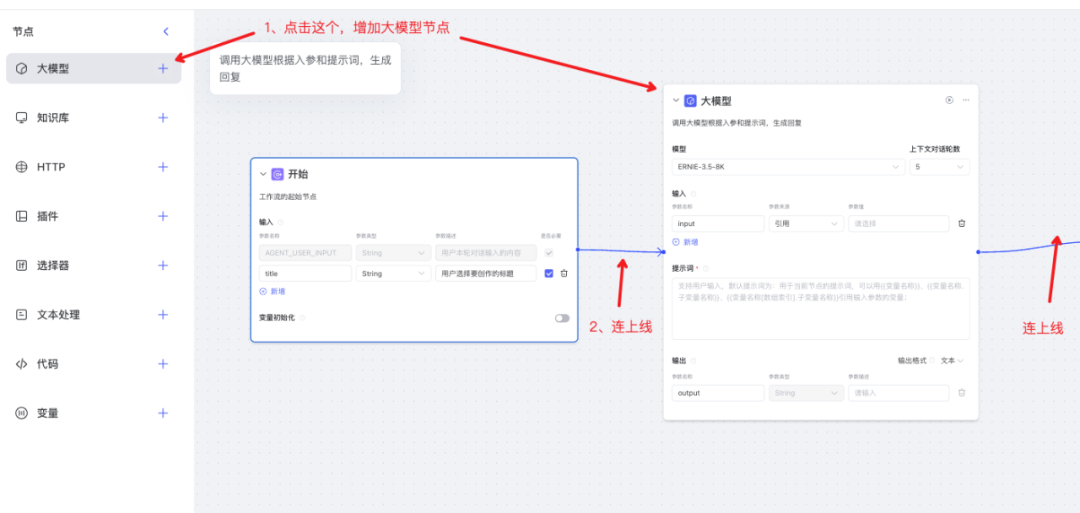
Task: Add an HTTP node using plus icon
Action: tap(163, 167)
